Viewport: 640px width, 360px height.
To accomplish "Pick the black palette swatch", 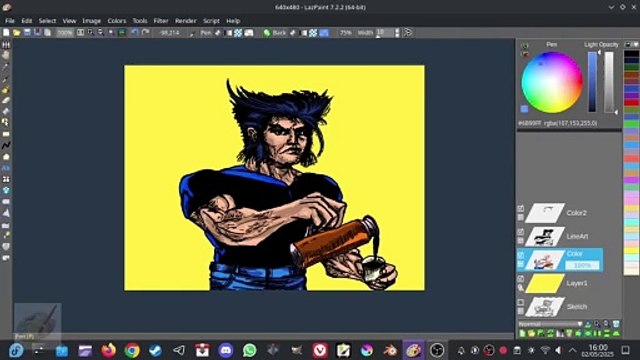I will (x=631, y=54).
